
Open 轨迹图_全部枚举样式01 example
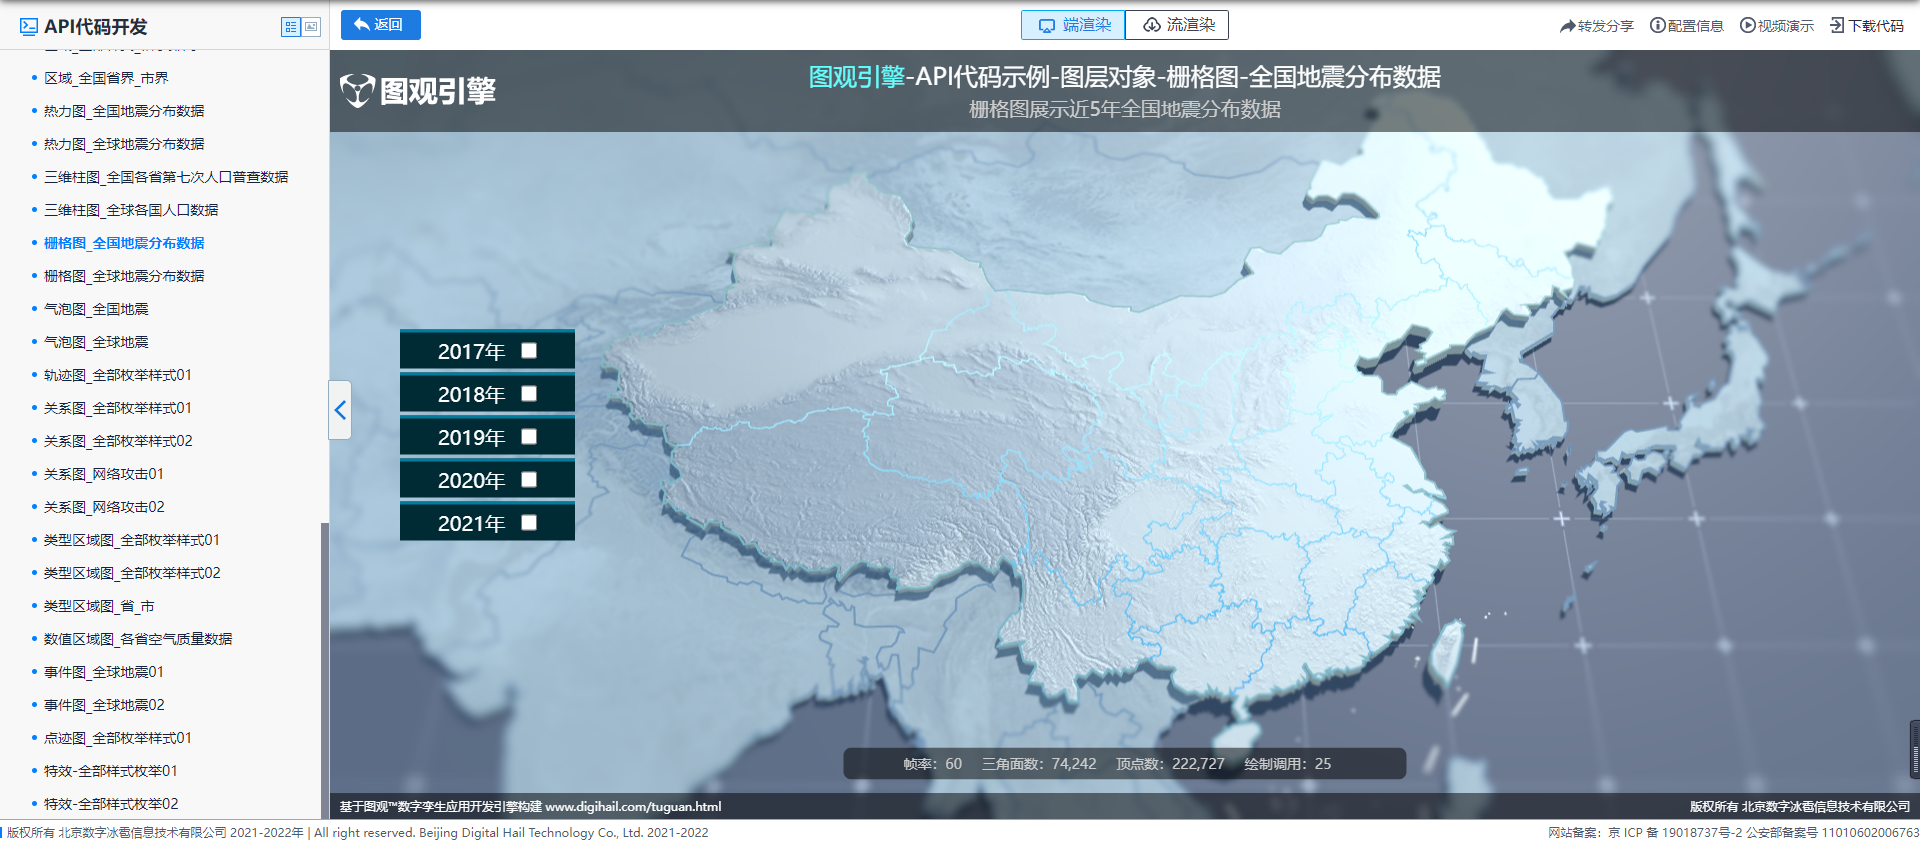pos(118,375)
